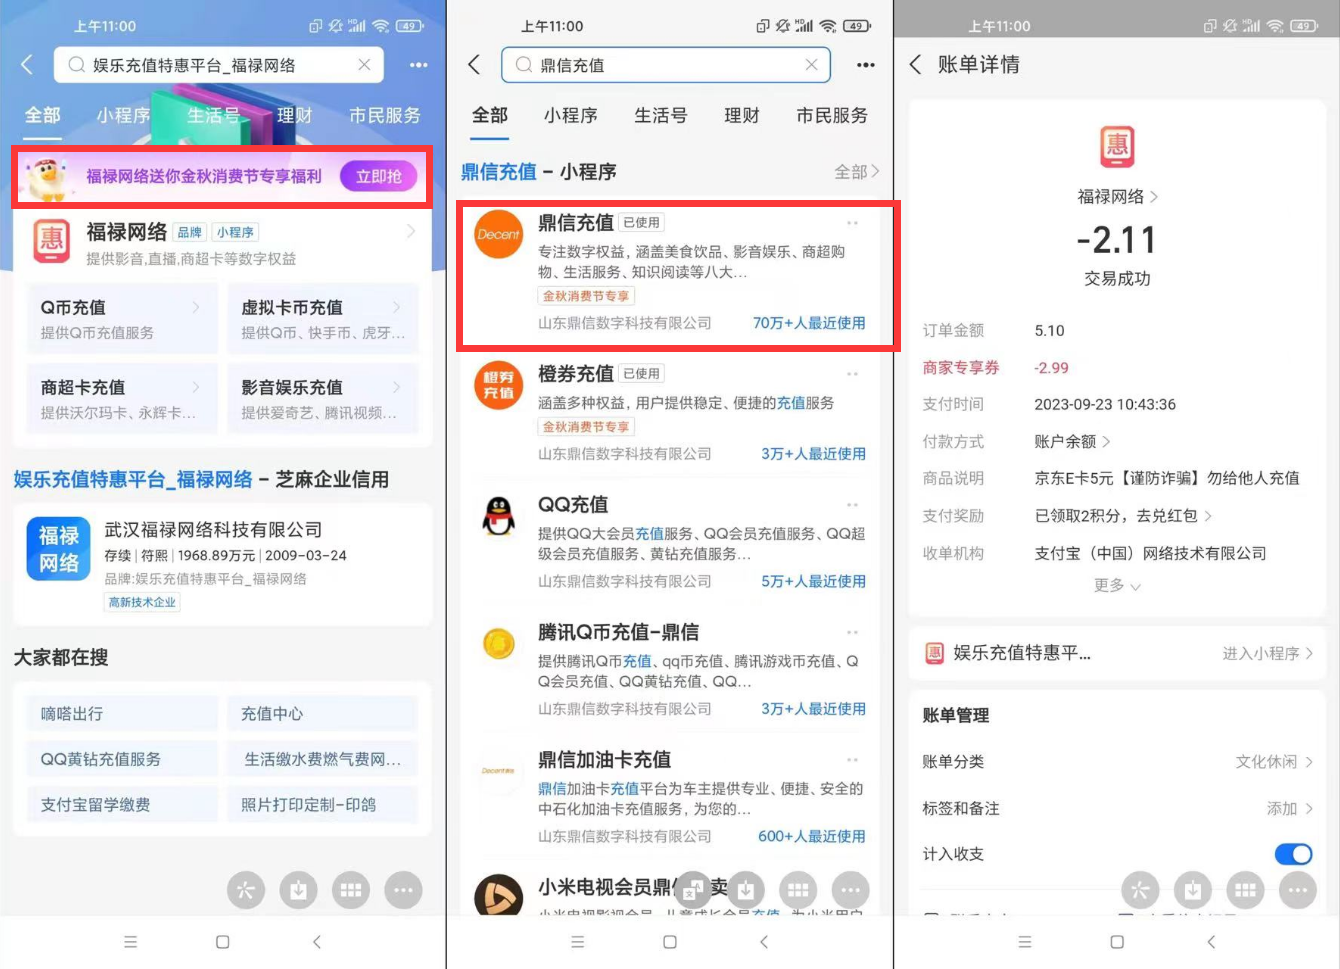
Task: Open options dots for 鼎信充值 result
Action: coord(853,223)
